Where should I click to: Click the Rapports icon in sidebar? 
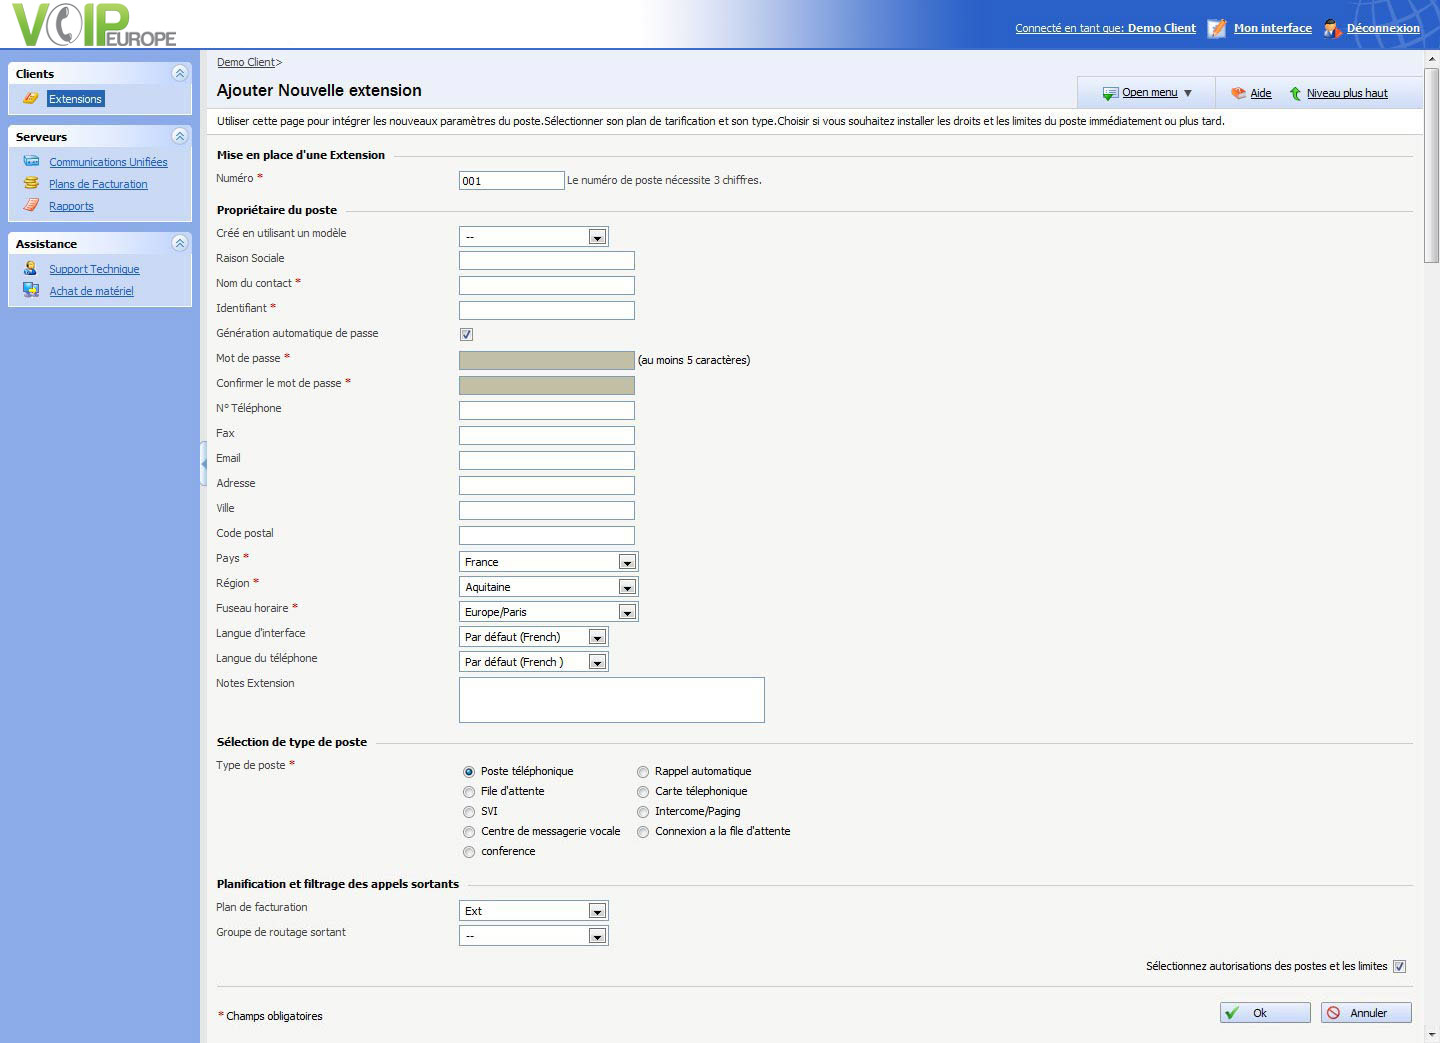(x=31, y=205)
